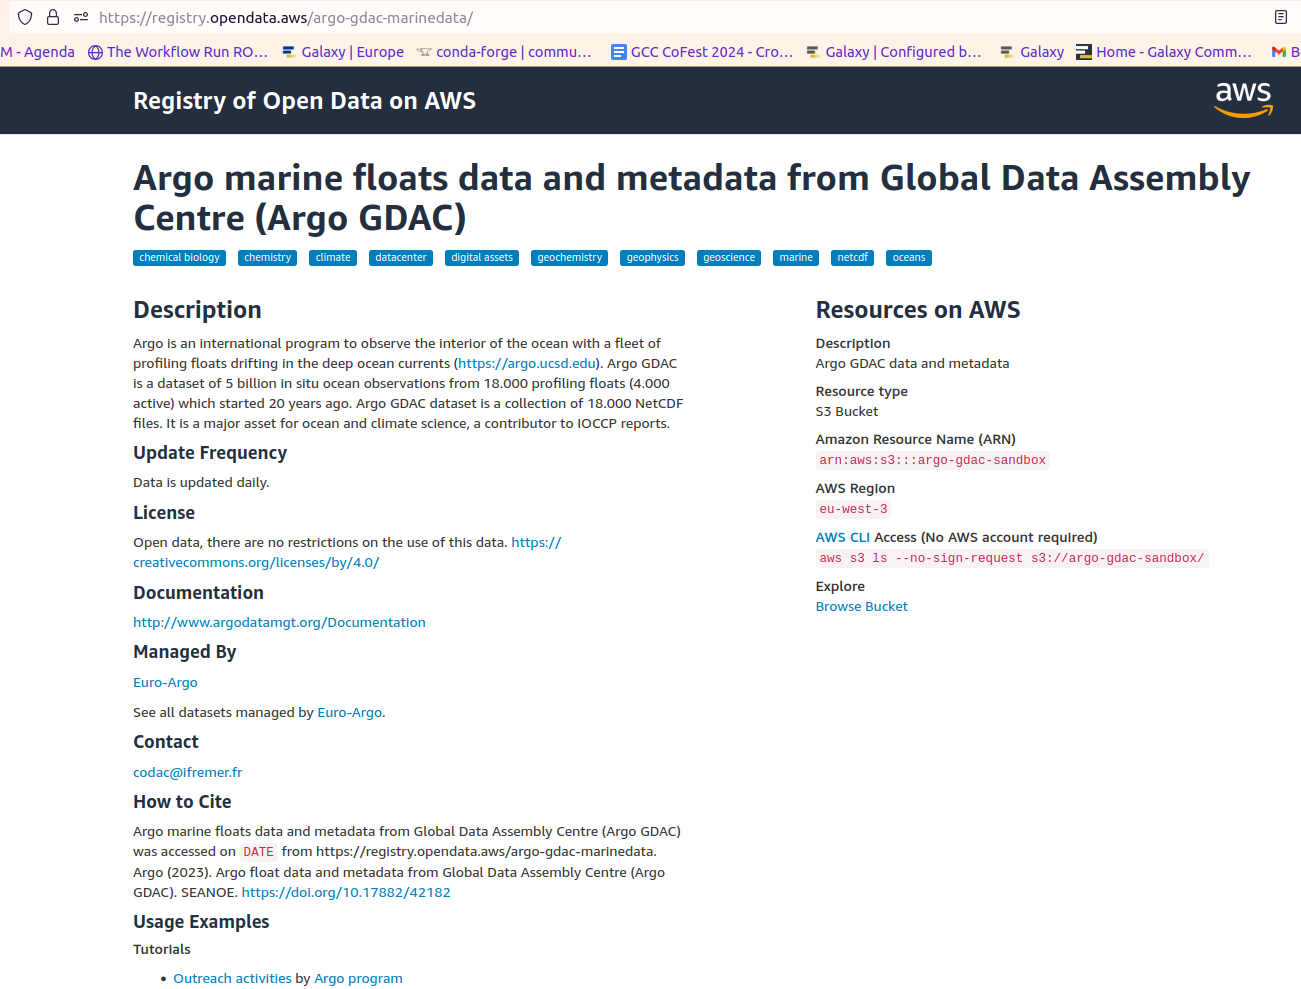Open the doi.org/10.17882/42182 link

coord(346,892)
